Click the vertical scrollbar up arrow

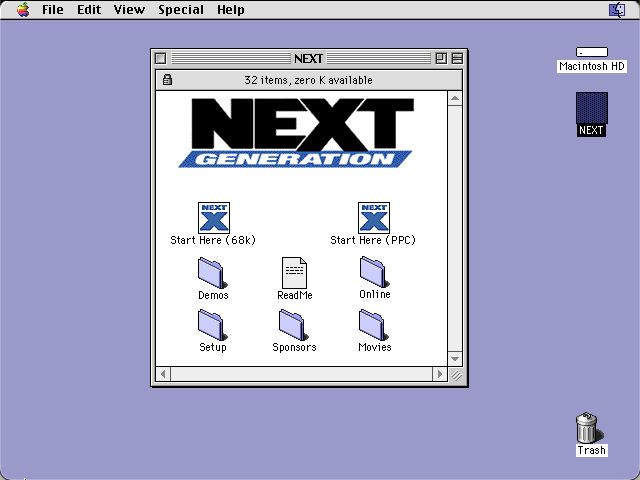[455, 98]
